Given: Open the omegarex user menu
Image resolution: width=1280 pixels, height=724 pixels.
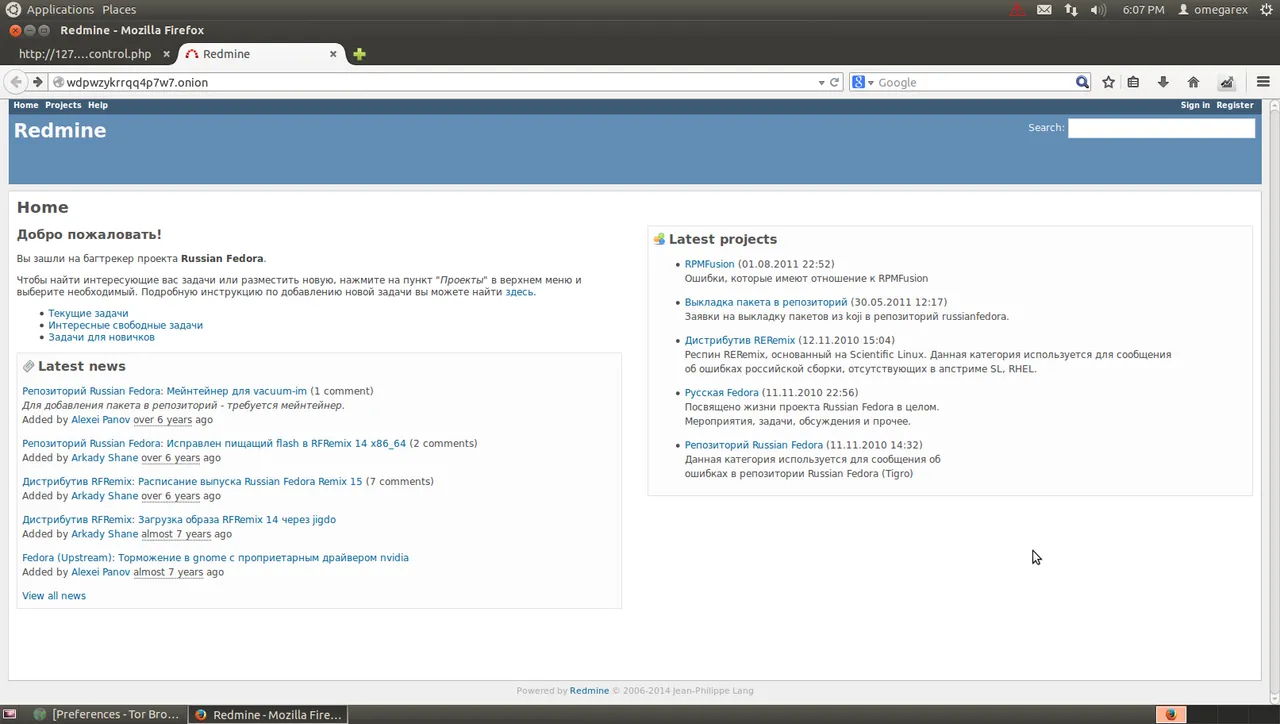Looking at the screenshot, I should coord(1213,10).
